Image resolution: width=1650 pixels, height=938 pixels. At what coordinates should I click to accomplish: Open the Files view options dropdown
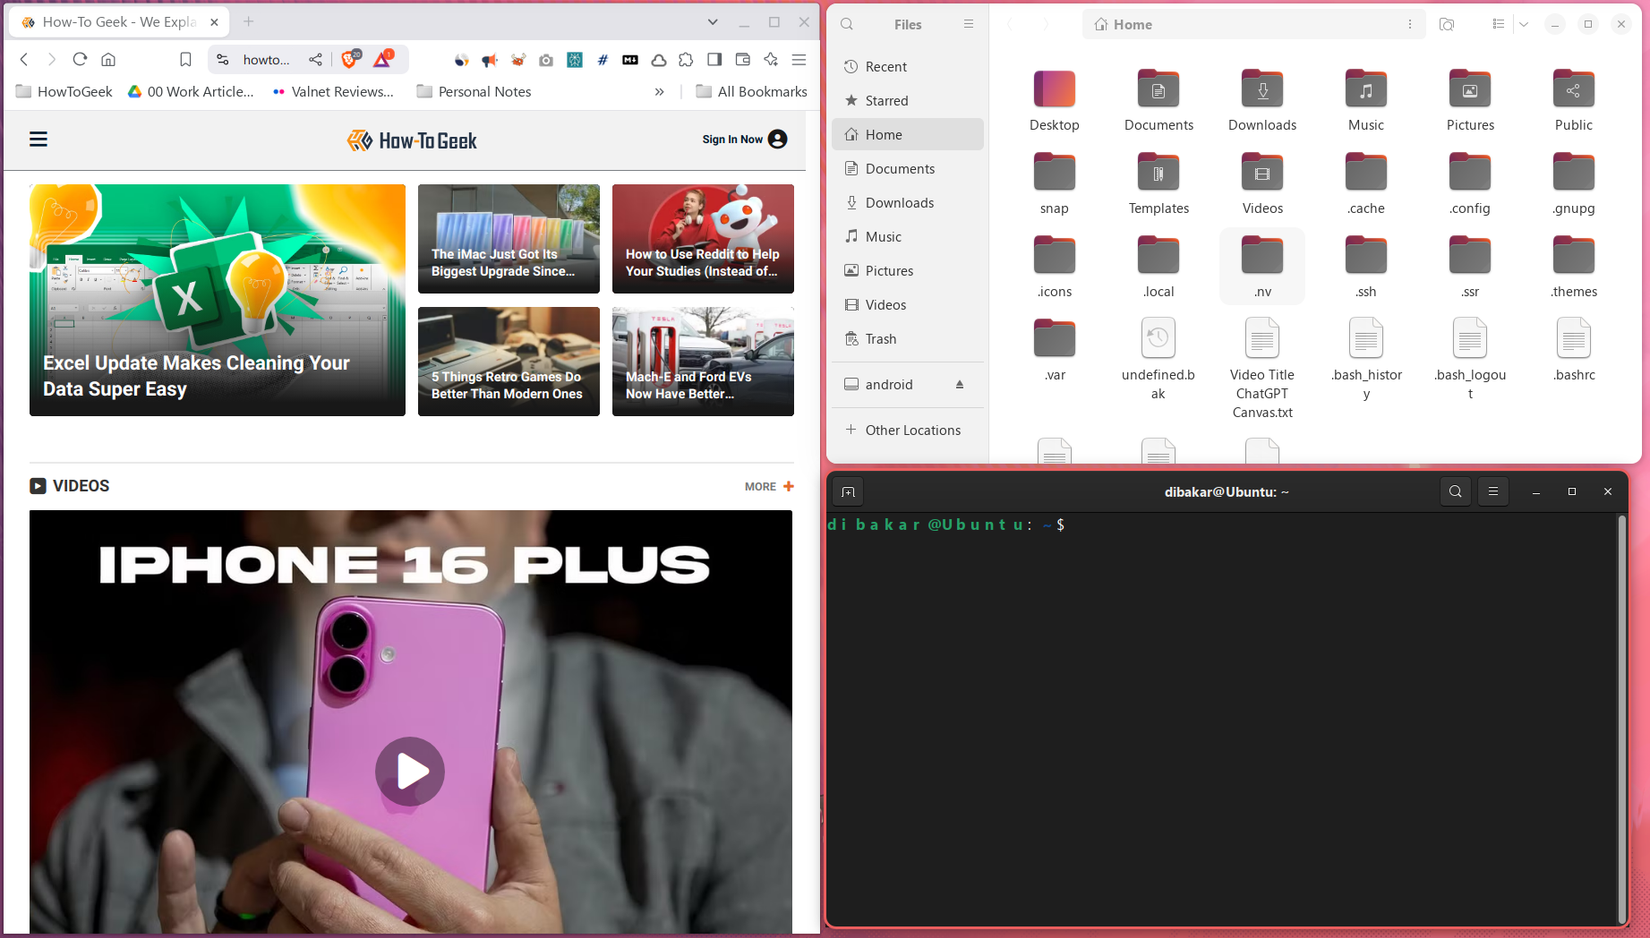(x=1523, y=24)
